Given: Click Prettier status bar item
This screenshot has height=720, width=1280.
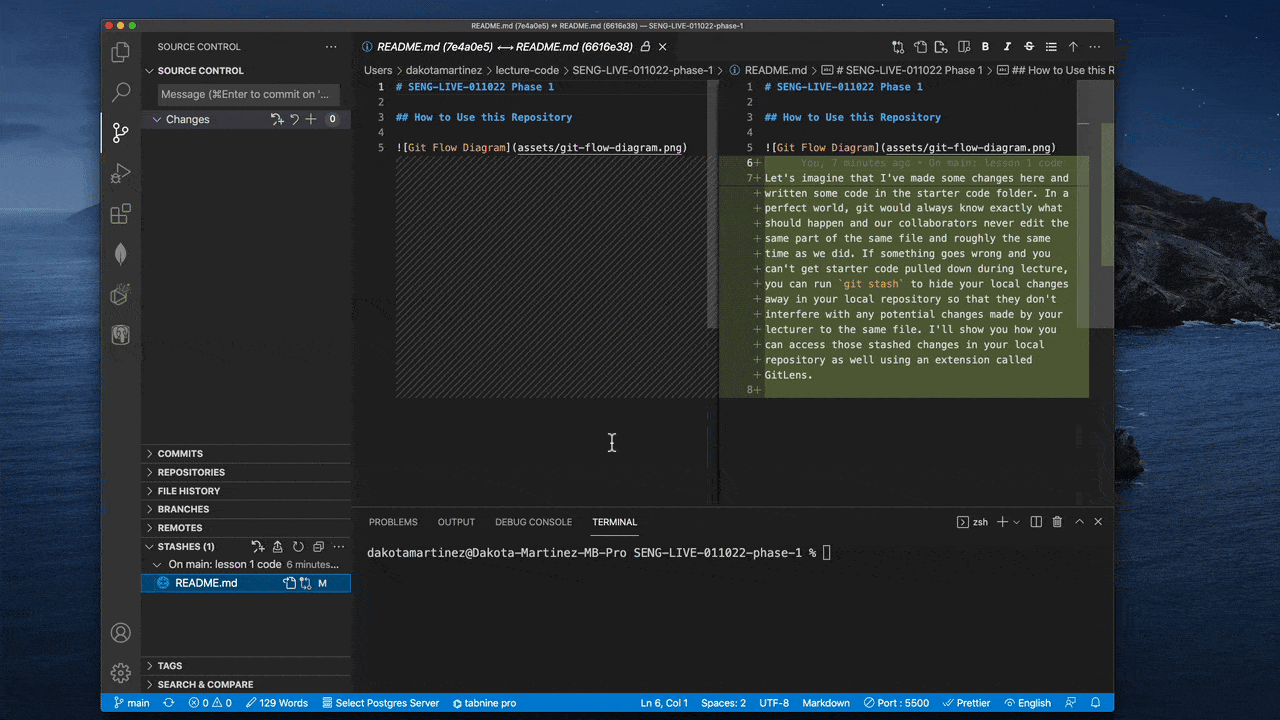Looking at the screenshot, I should pos(966,703).
